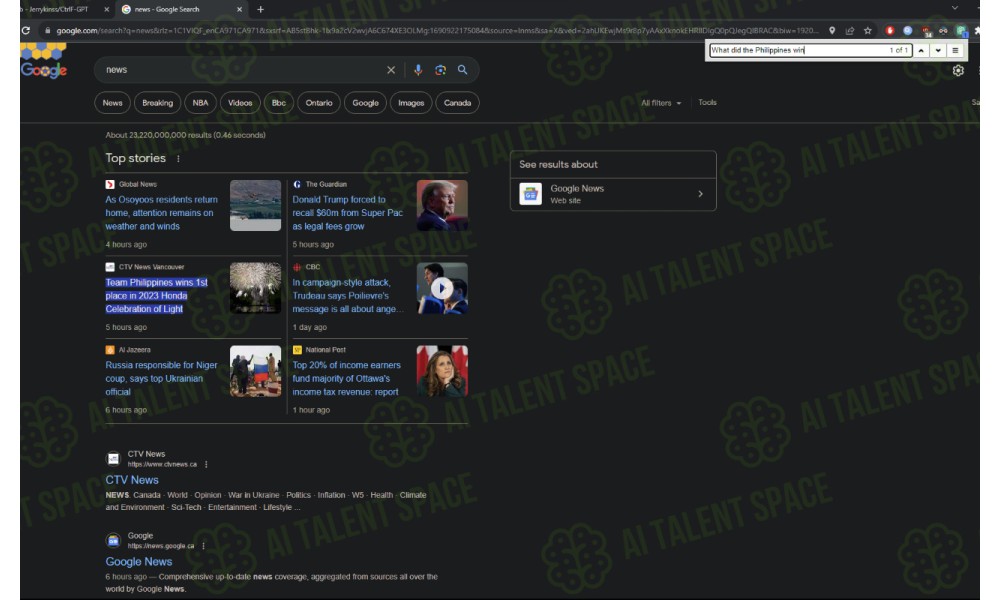The width and height of the screenshot is (1000, 600).
Task: Click the Donald Trump story thumbnail
Action: pyautogui.click(x=442, y=205)
